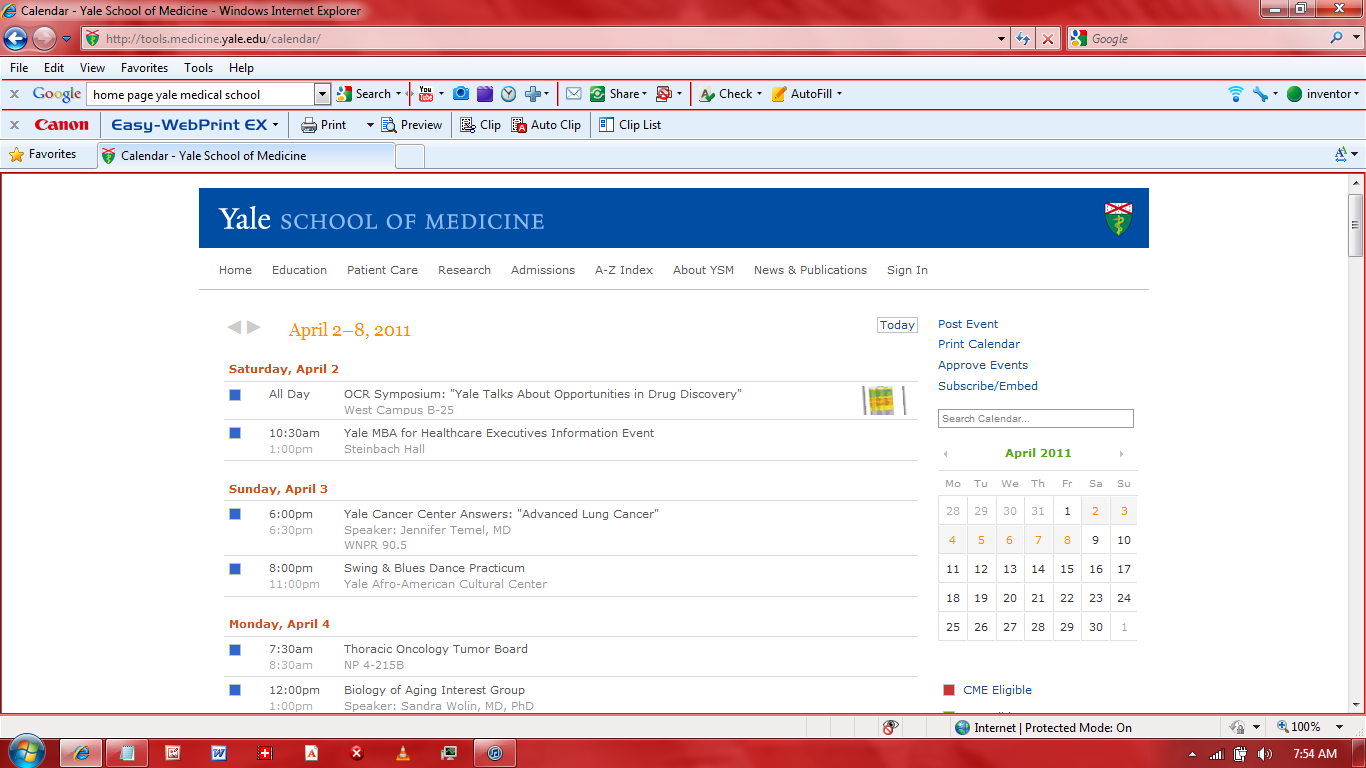Click the popup blocker icon in Google toolbar

pyautogui.click(x=664, y=94)
